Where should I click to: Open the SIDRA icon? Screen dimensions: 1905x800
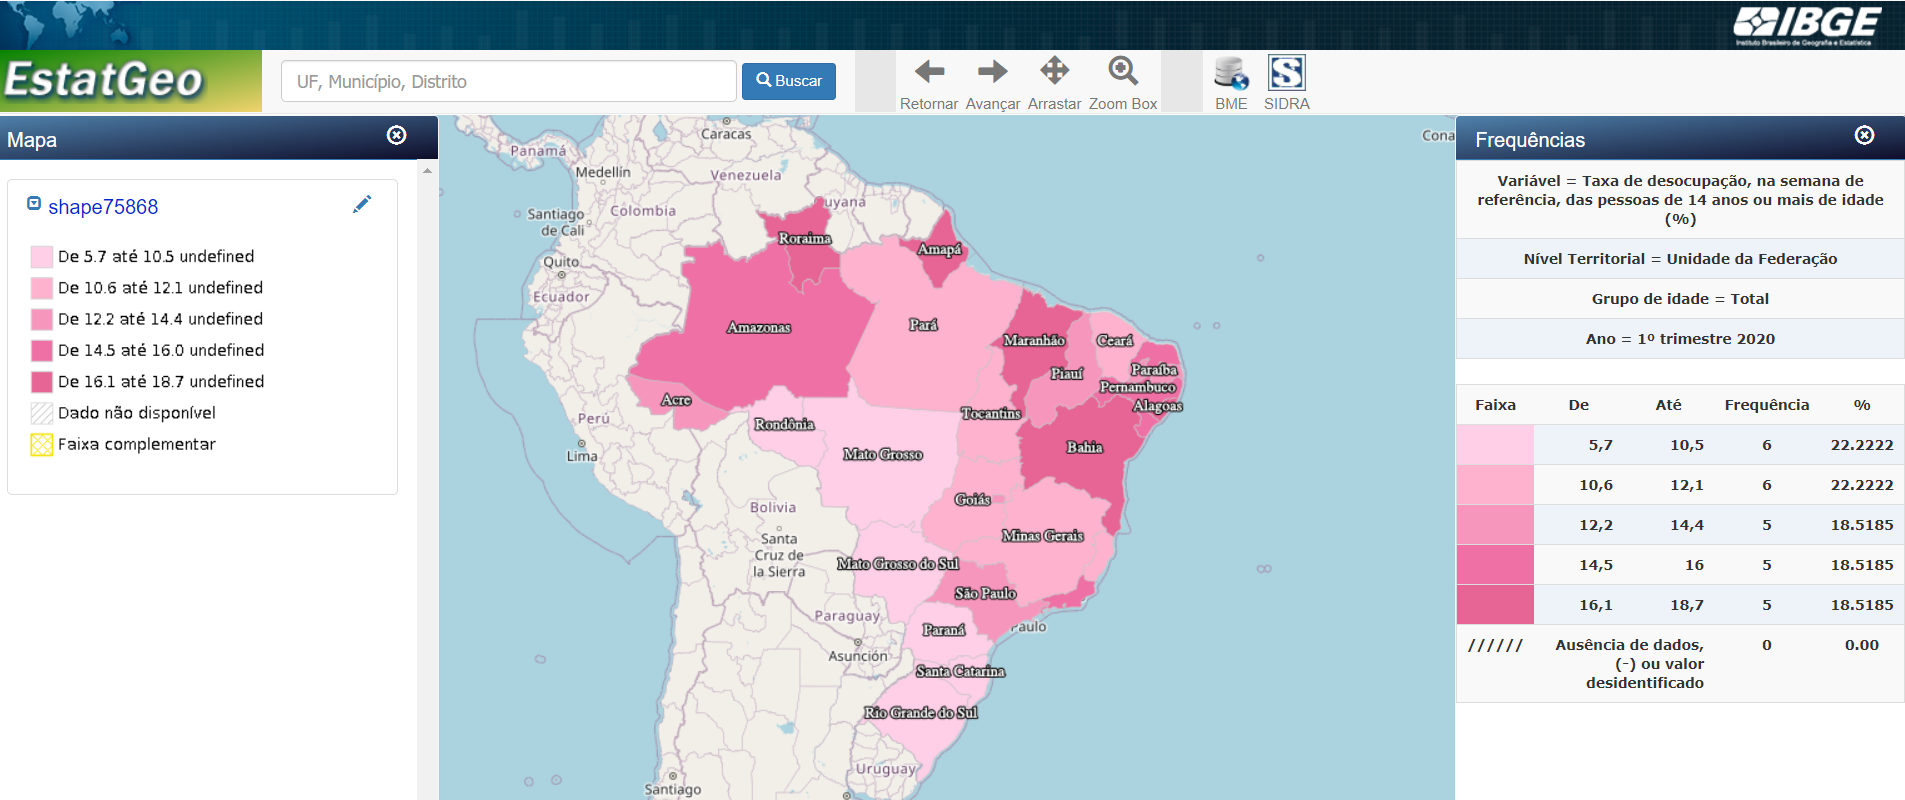click(x=1286, y=73)
